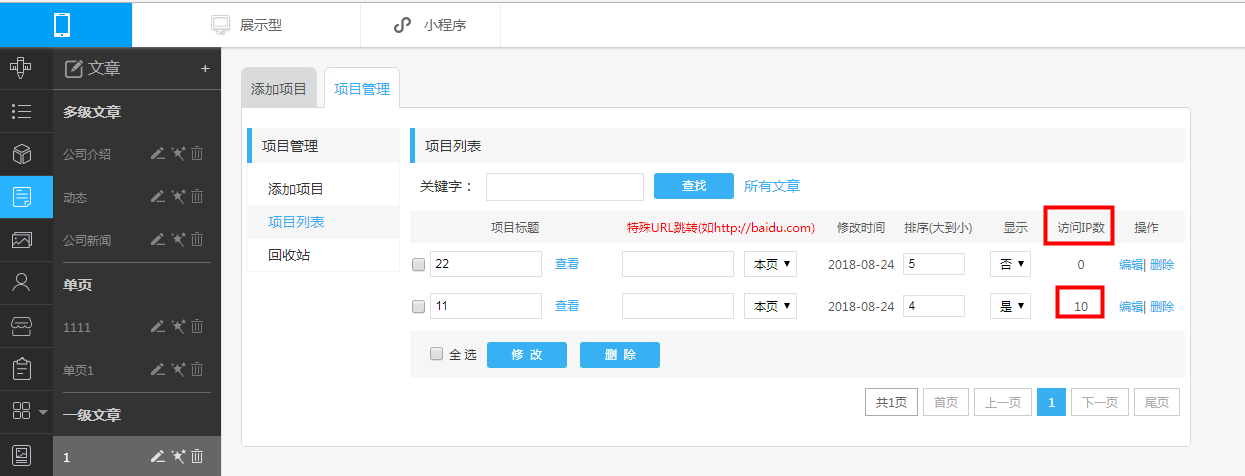Viewport: 1245px width, 476px height.
Task: Click the magic wand for 动态
Action: click(178, 197)
